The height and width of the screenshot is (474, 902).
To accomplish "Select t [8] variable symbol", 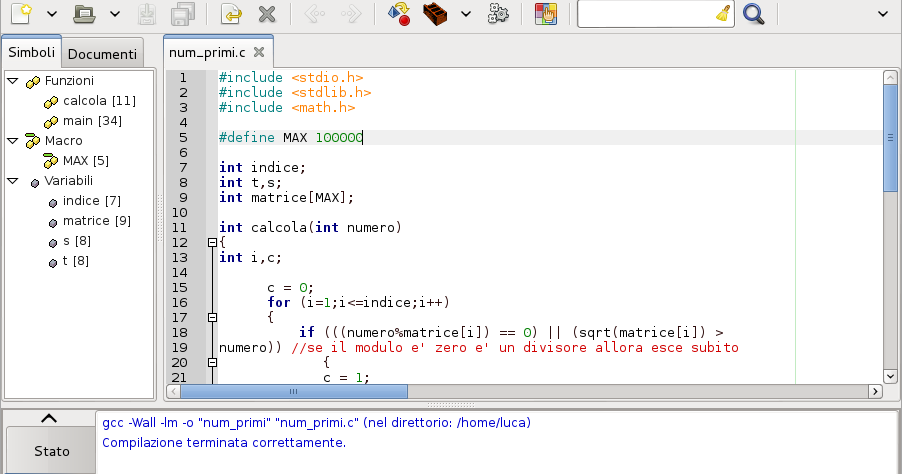I will 75,261.
